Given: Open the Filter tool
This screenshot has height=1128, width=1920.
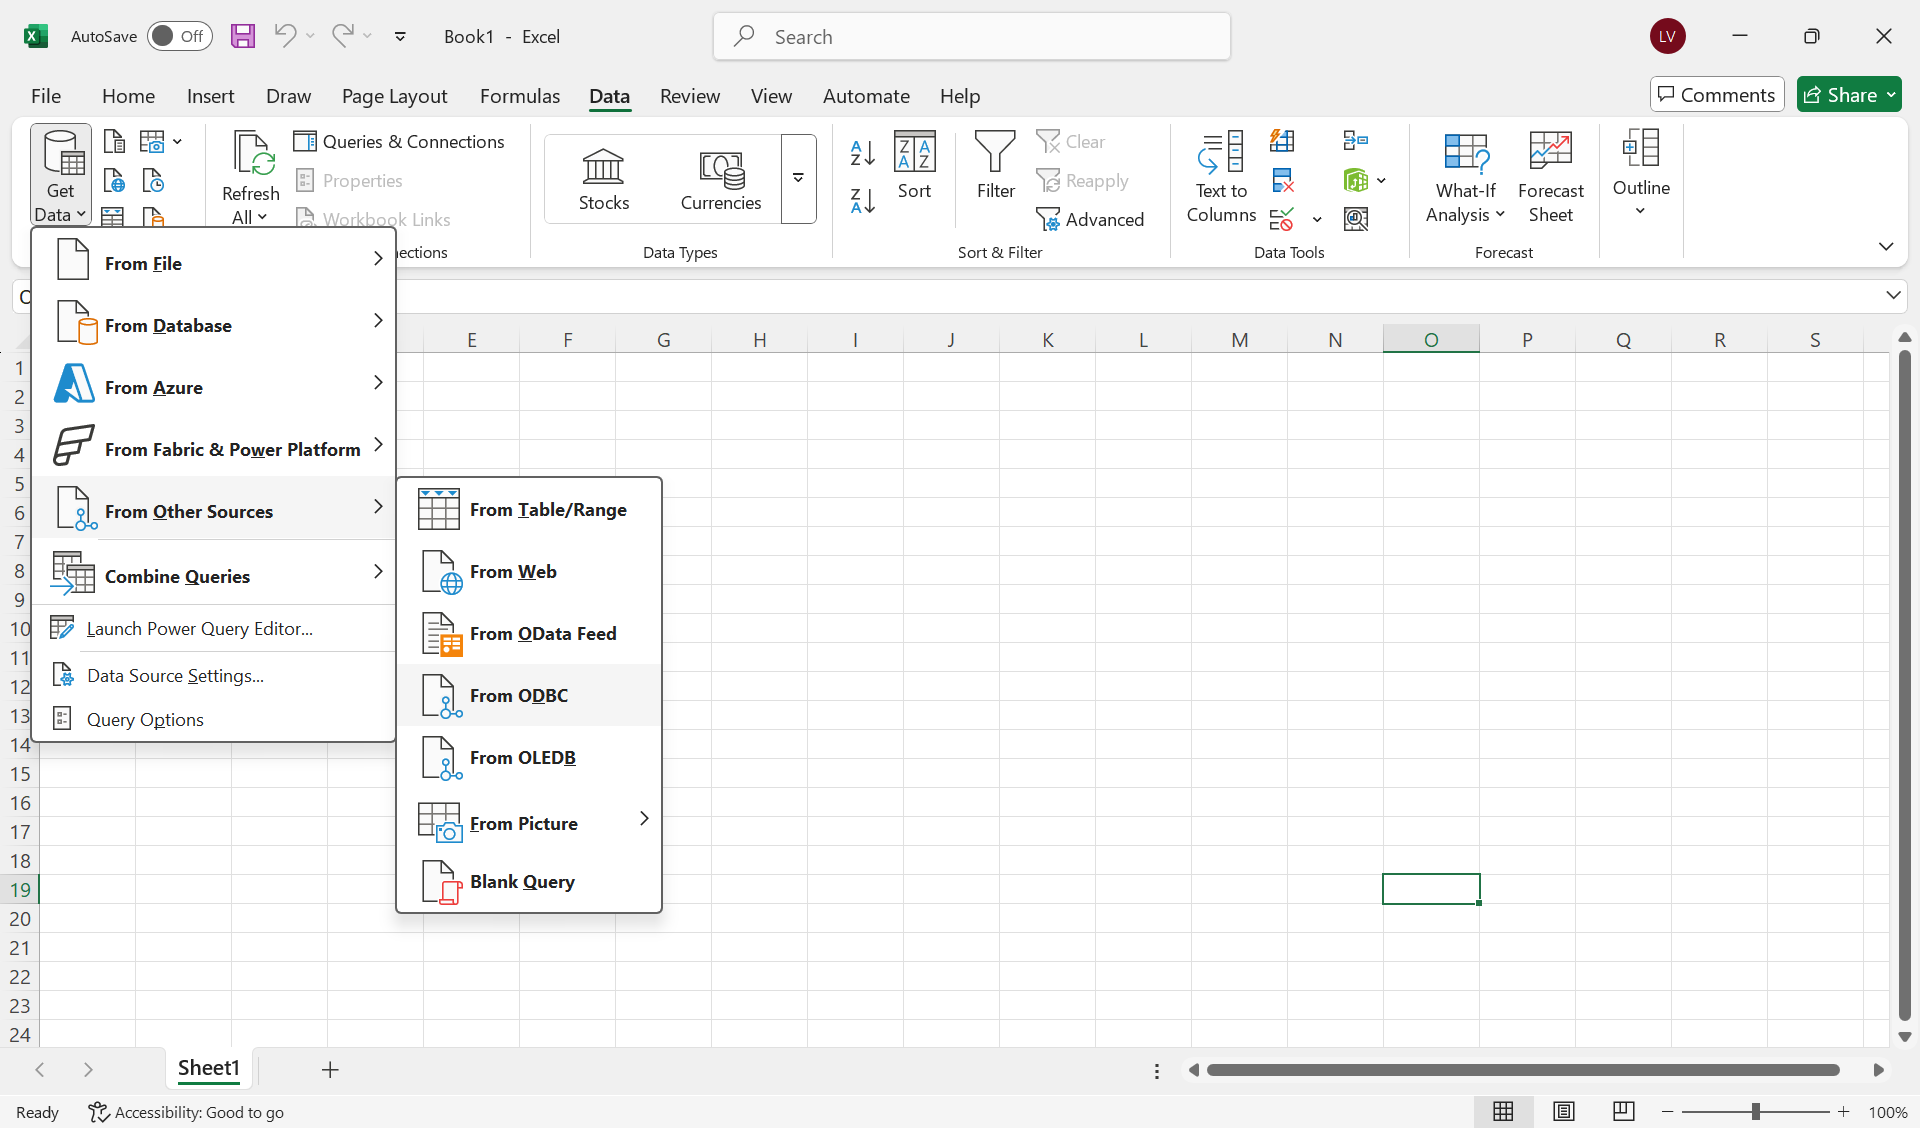Looking at the screenshot, I should click(x=995, y=170).
